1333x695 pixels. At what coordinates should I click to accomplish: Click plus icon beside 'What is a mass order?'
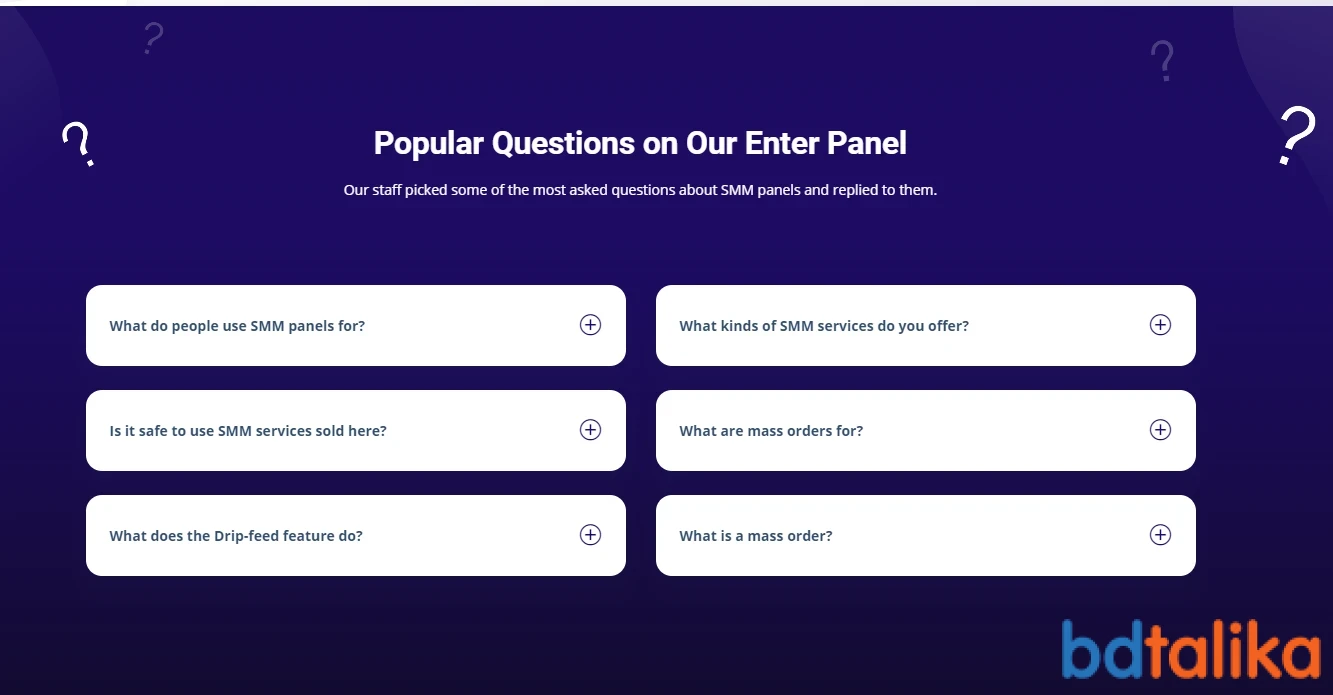(1160, 535)
